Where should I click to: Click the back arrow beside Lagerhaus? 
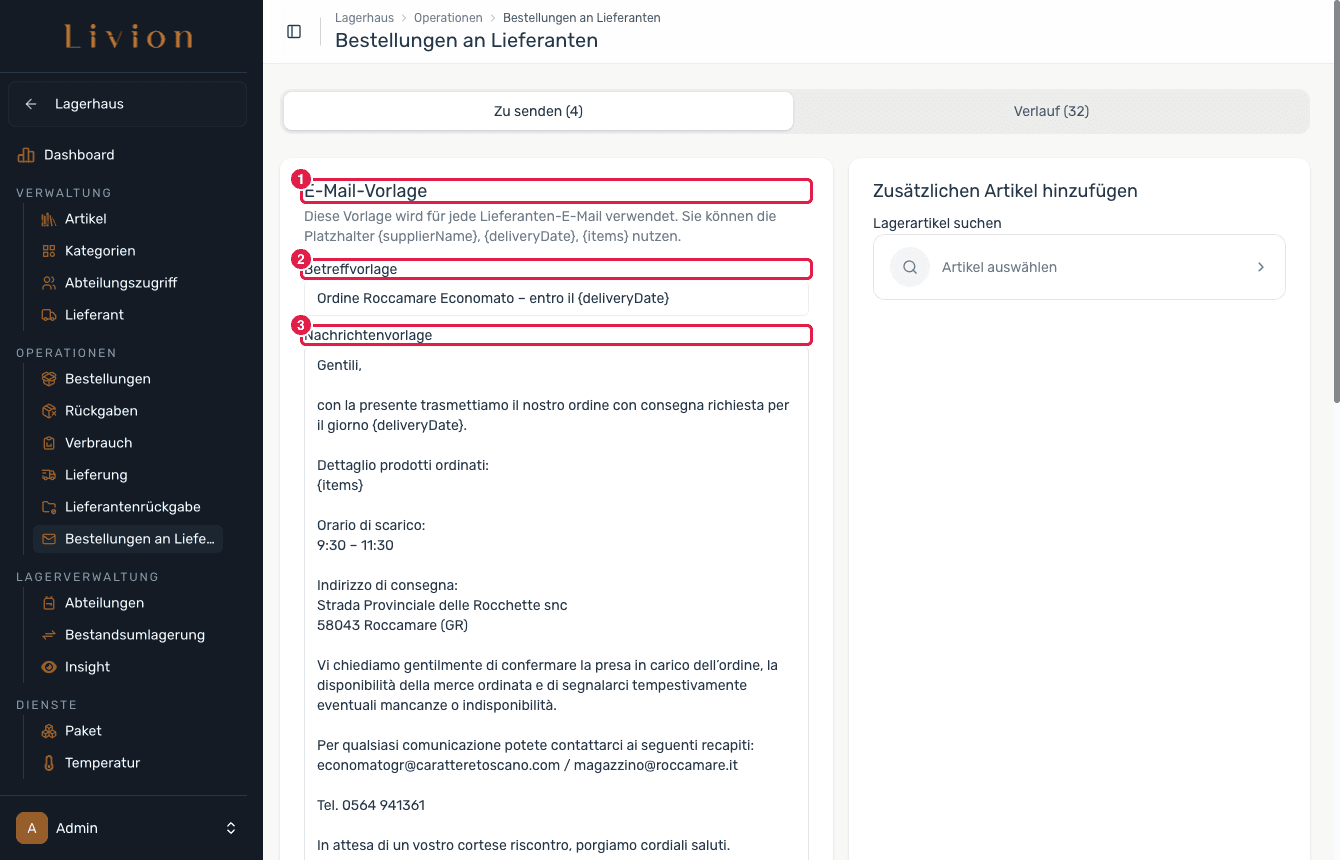click(31, 104)
